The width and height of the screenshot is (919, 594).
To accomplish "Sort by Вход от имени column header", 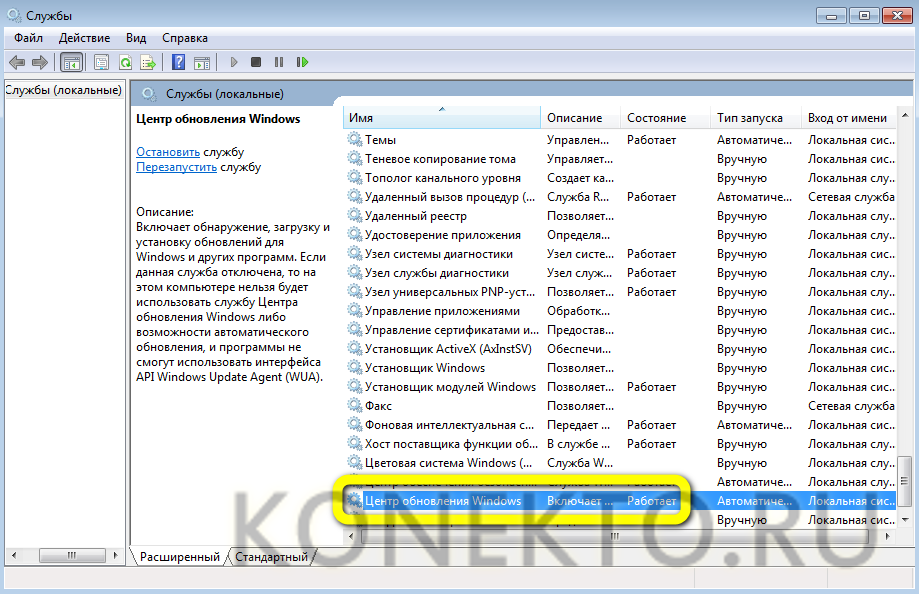I will [848, 118].
